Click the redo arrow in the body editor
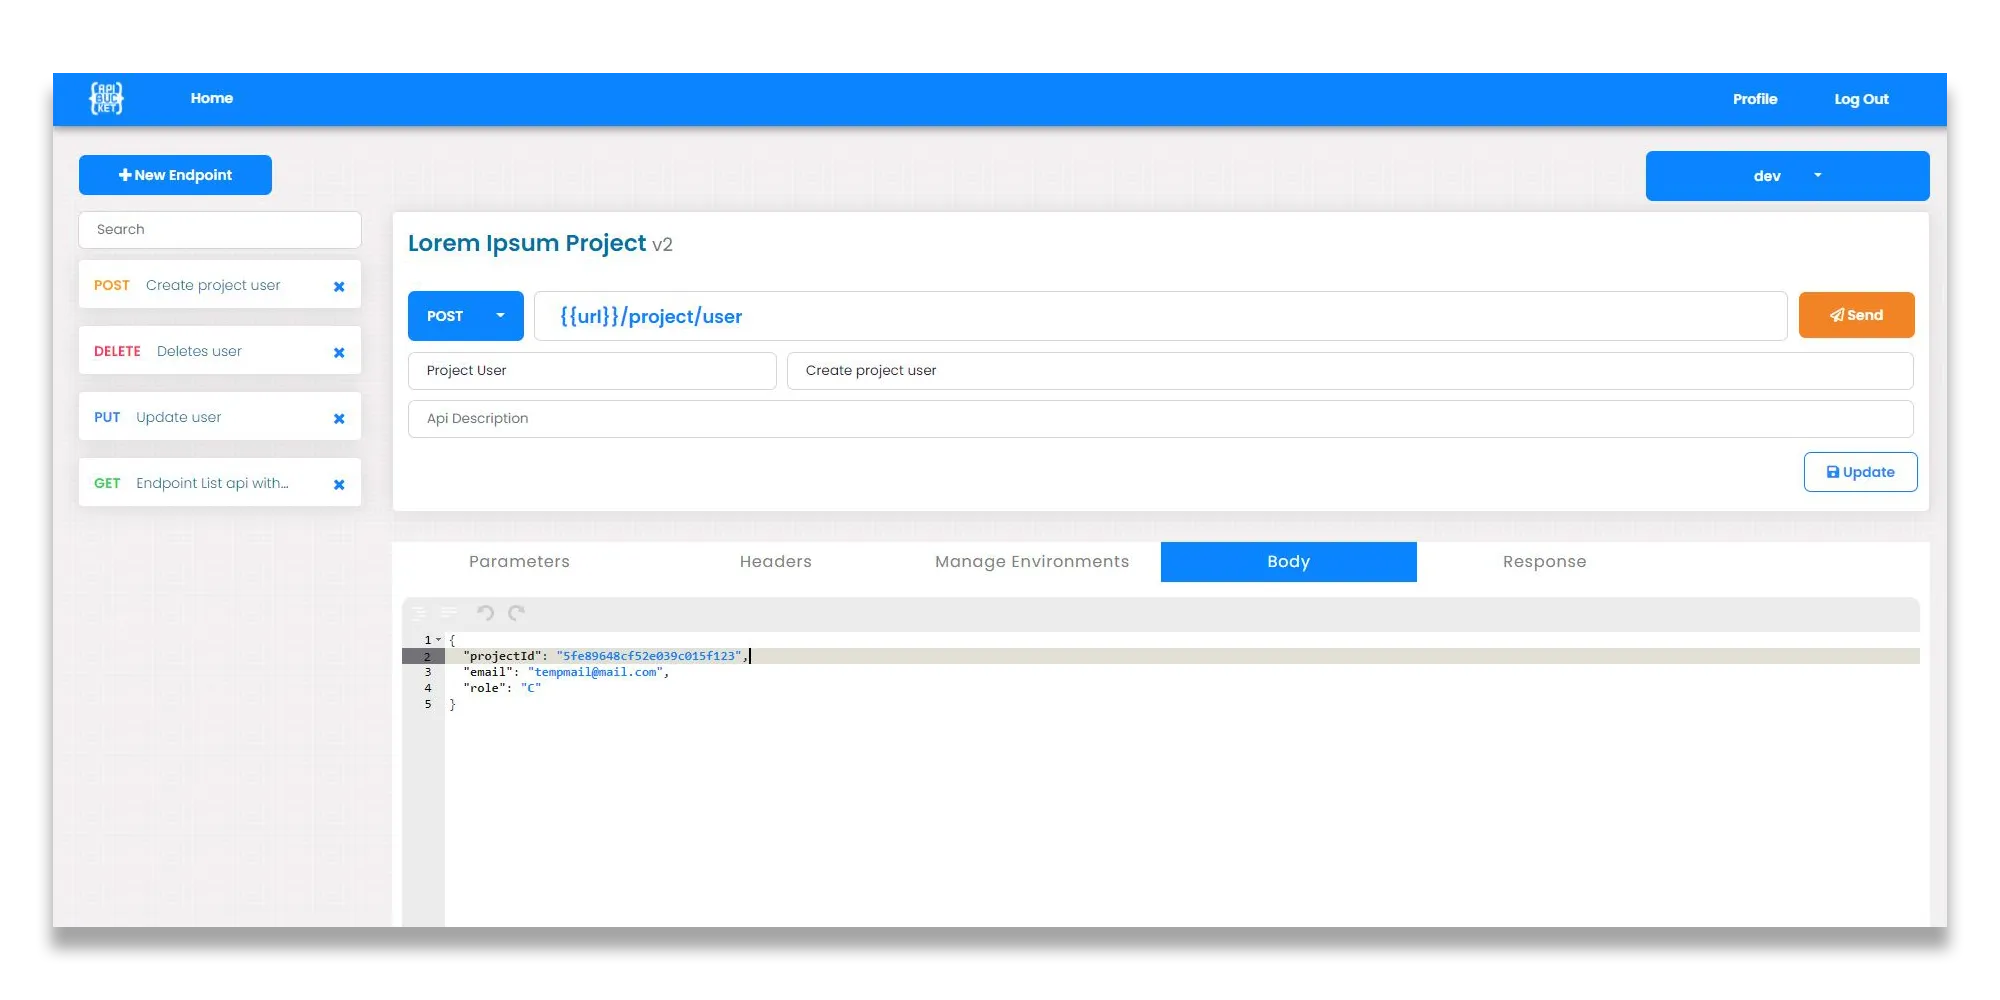Screen dimensions: 2000x1000 516,612
